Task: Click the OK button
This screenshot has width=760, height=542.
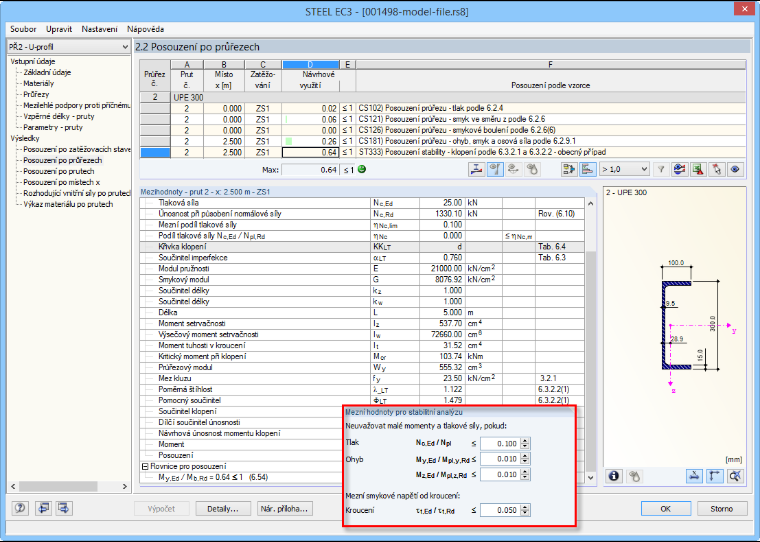Action: coord(666,509)
